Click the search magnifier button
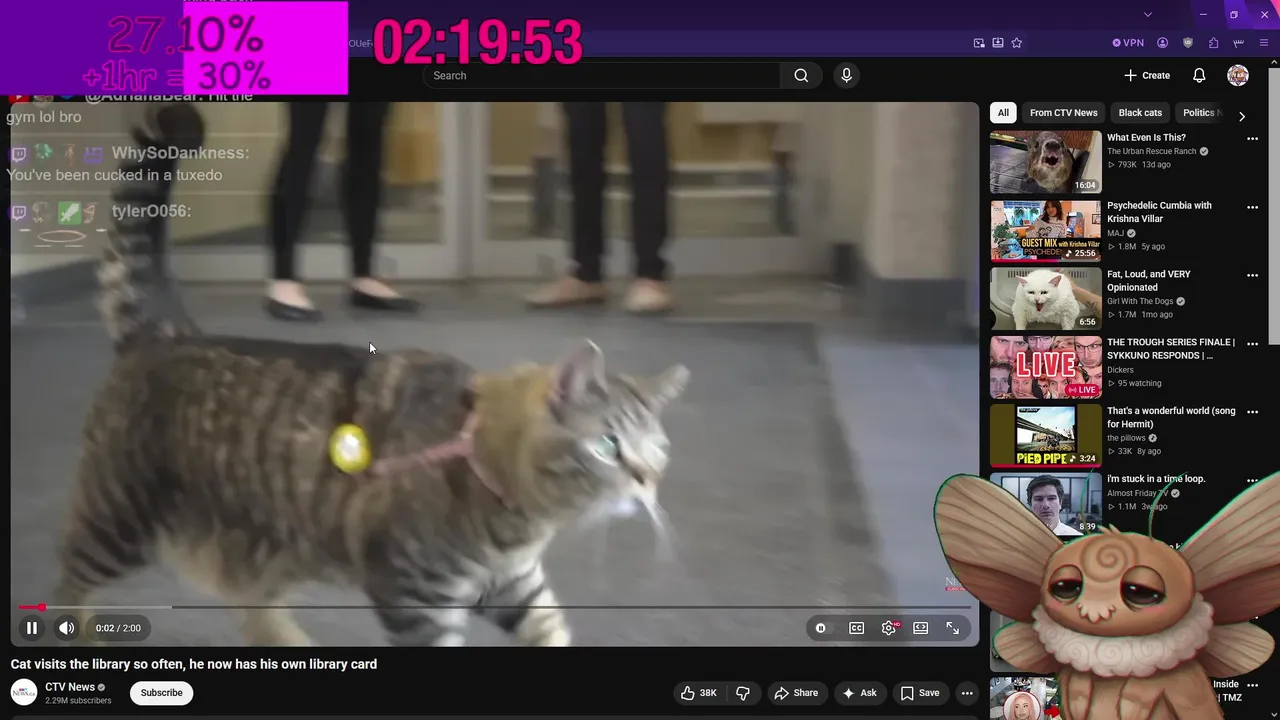Viewport: 1280px width, 720px height. [801, 75]
